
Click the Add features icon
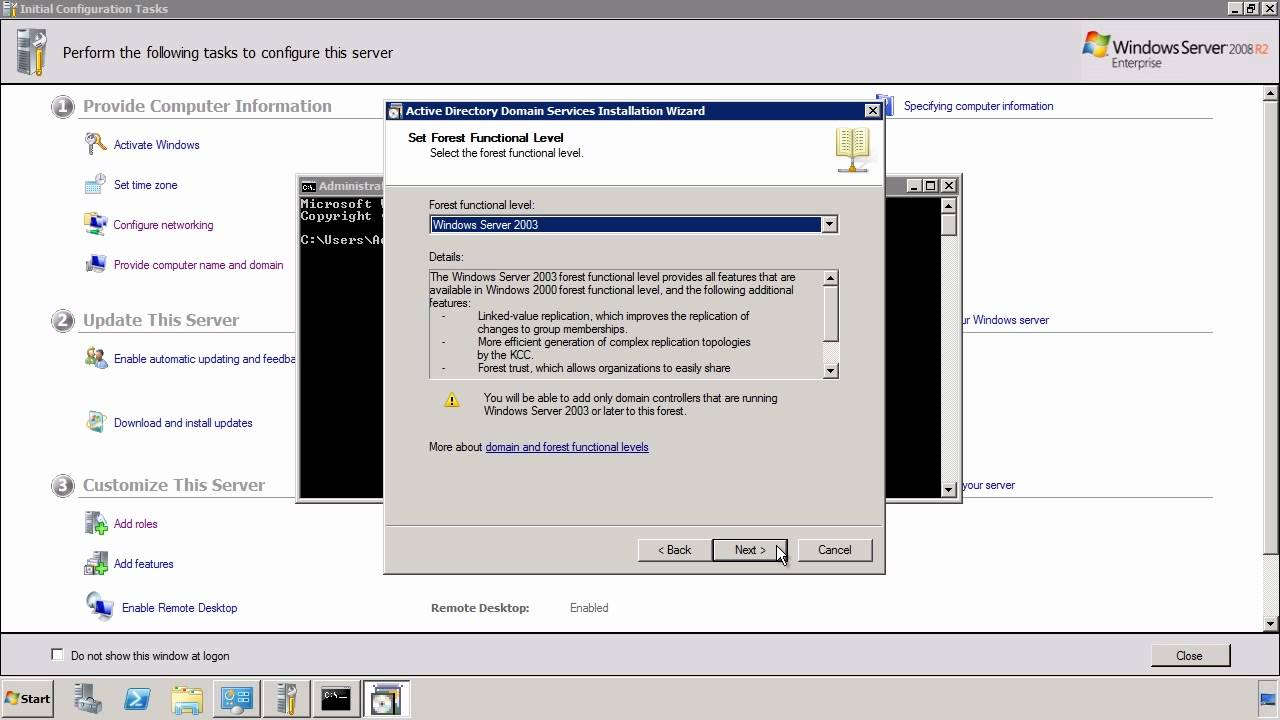[96, 563]
